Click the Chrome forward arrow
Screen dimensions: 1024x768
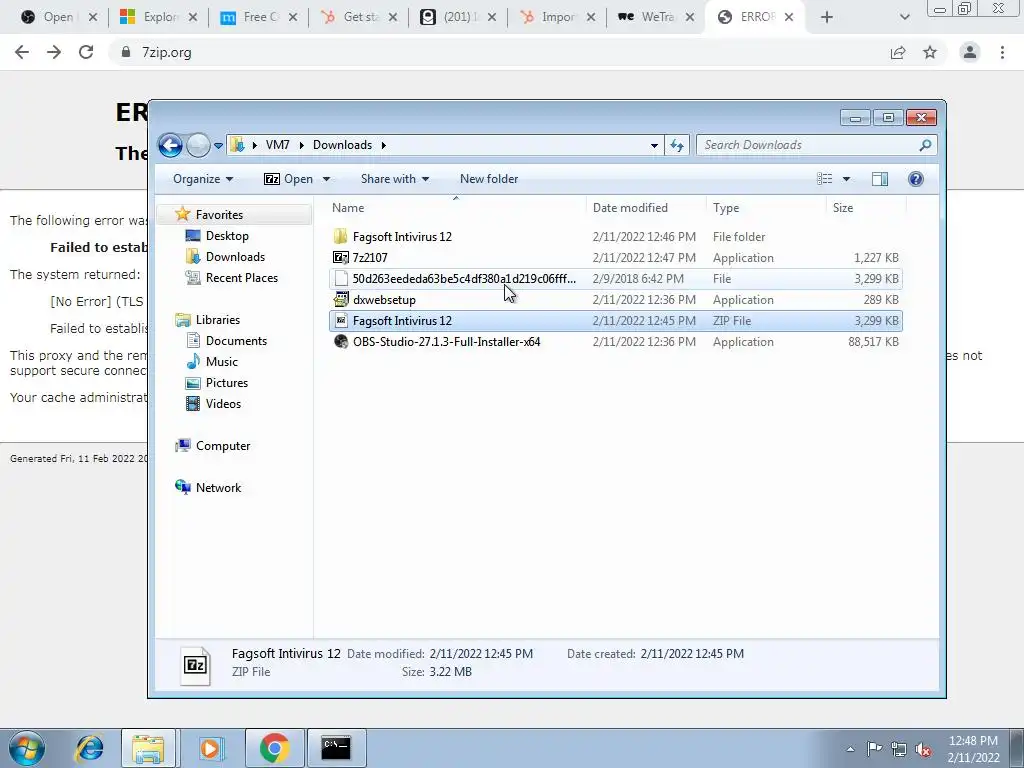(x=54, y=52)
